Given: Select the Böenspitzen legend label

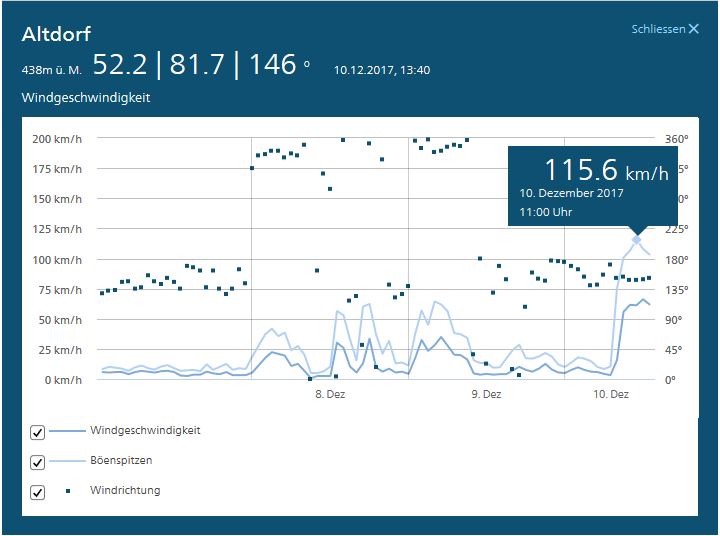Looking at the screenshot, I should [121, 461].
